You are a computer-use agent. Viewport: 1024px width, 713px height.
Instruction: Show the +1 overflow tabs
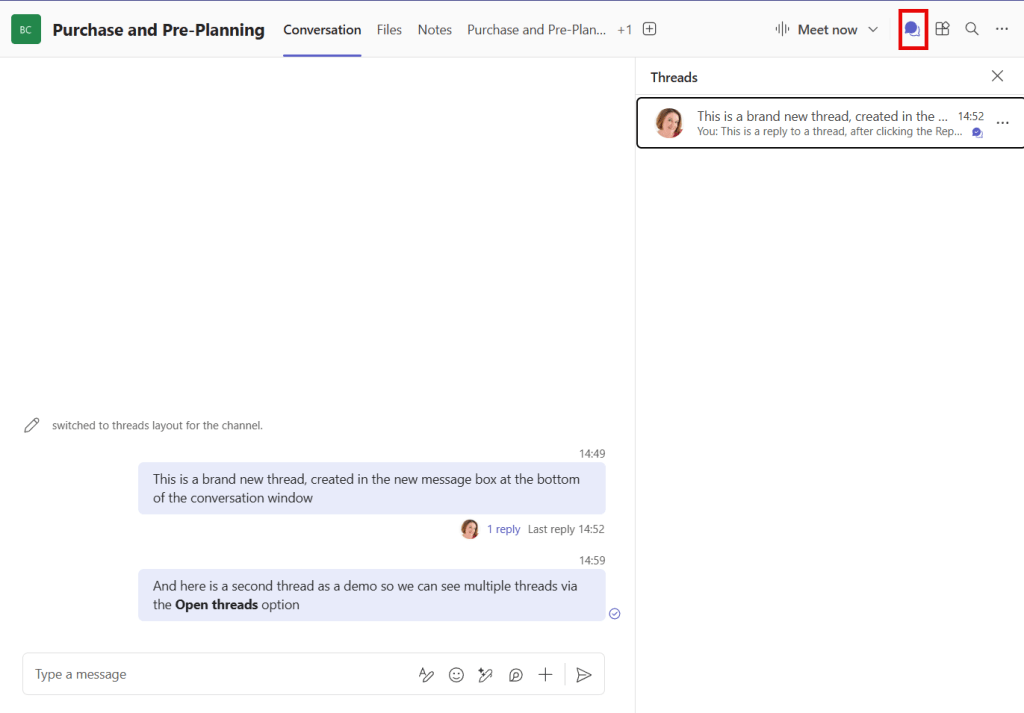tap(624, 30)
